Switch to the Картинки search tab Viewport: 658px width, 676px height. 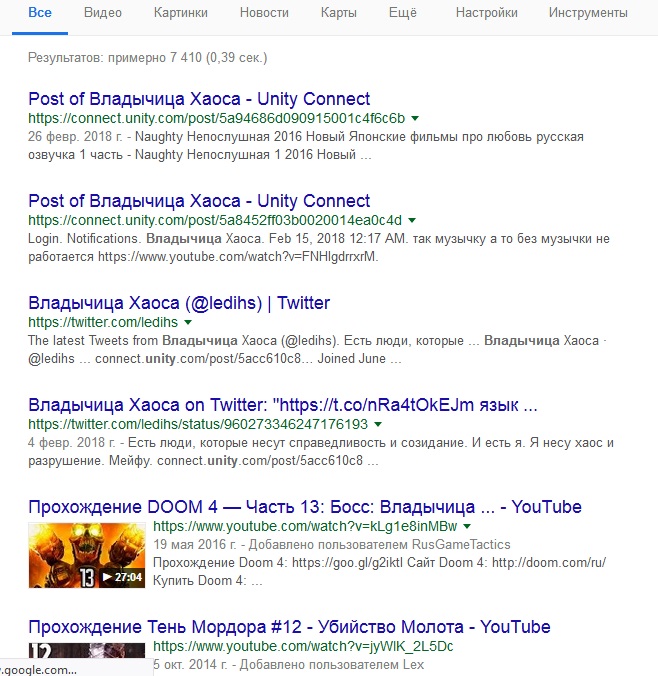tap(181, 13)
